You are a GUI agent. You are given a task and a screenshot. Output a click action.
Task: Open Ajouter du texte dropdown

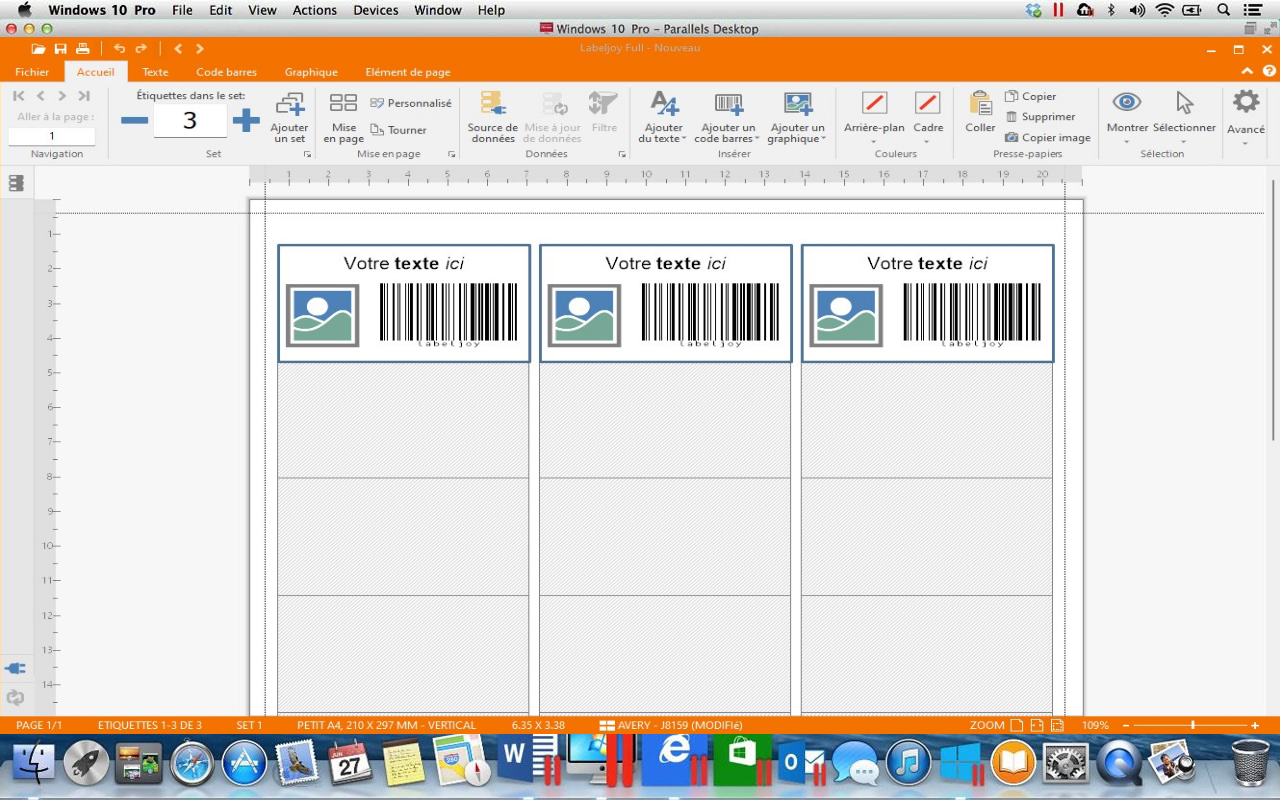click(663, 118)
